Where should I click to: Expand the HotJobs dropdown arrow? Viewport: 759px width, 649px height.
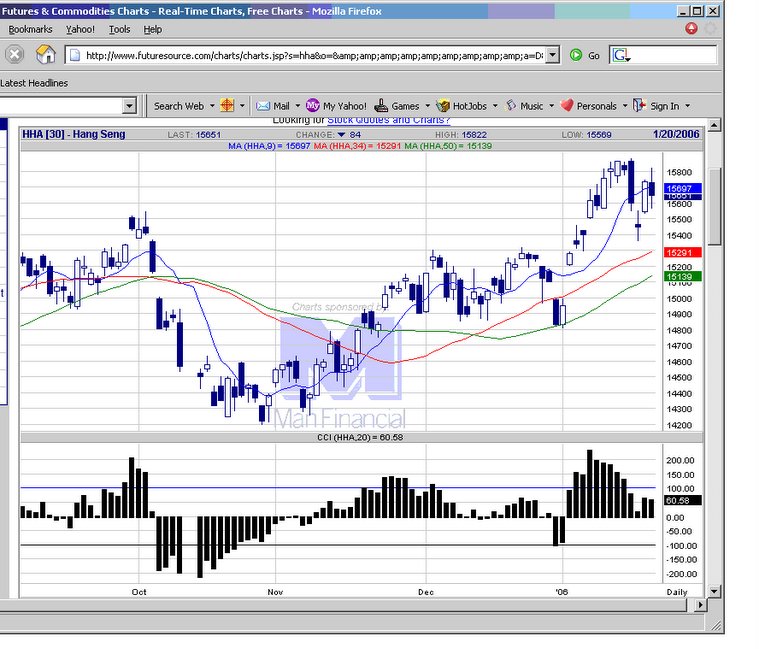495,106
